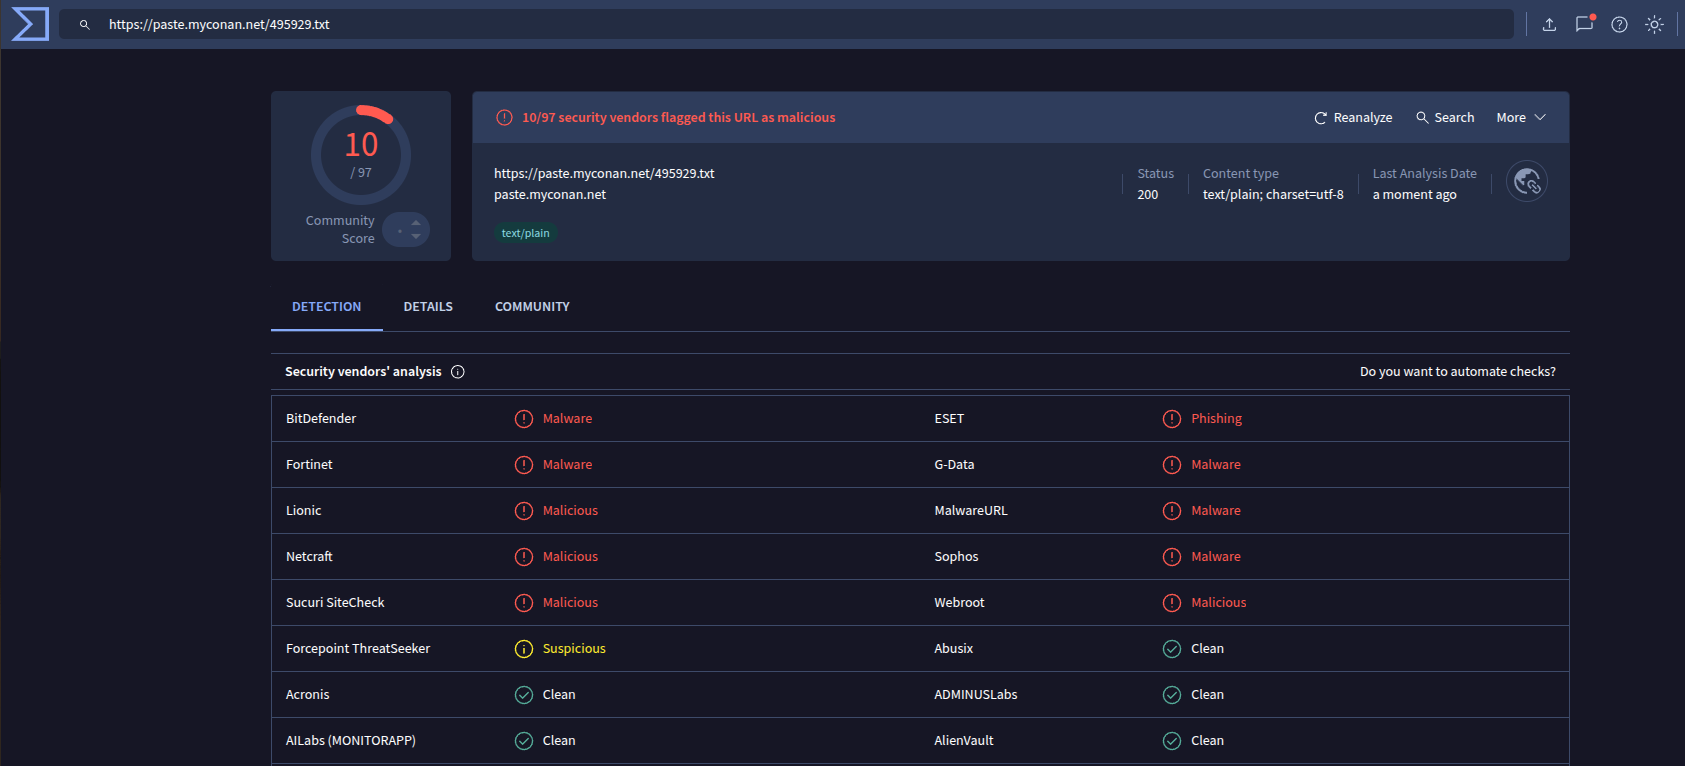Click the upload file icon
The height and width of the screenshot is (766, 1685).
(1549, 25)
